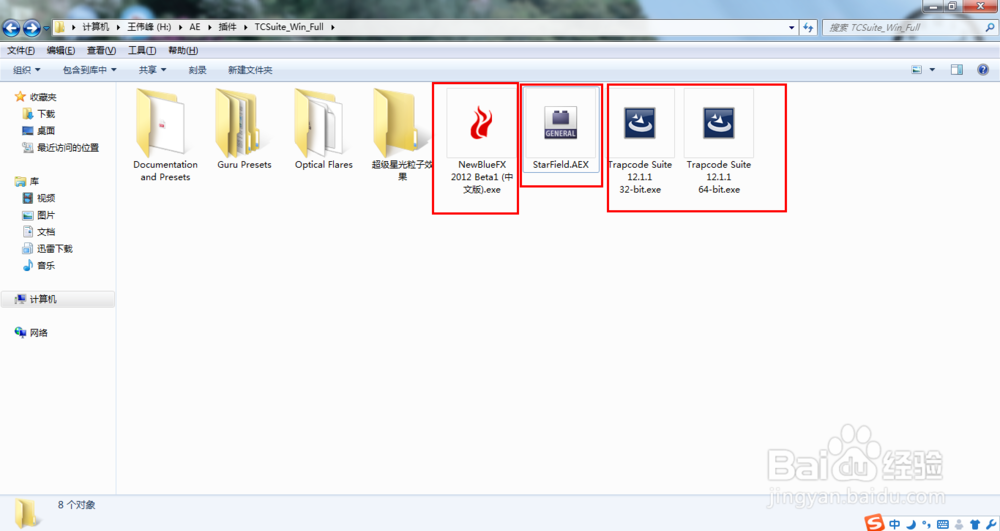Open 最近访问的位置 in navigation pane
The height and width of the screenshot is (531, 1000).
pos(61,147)
